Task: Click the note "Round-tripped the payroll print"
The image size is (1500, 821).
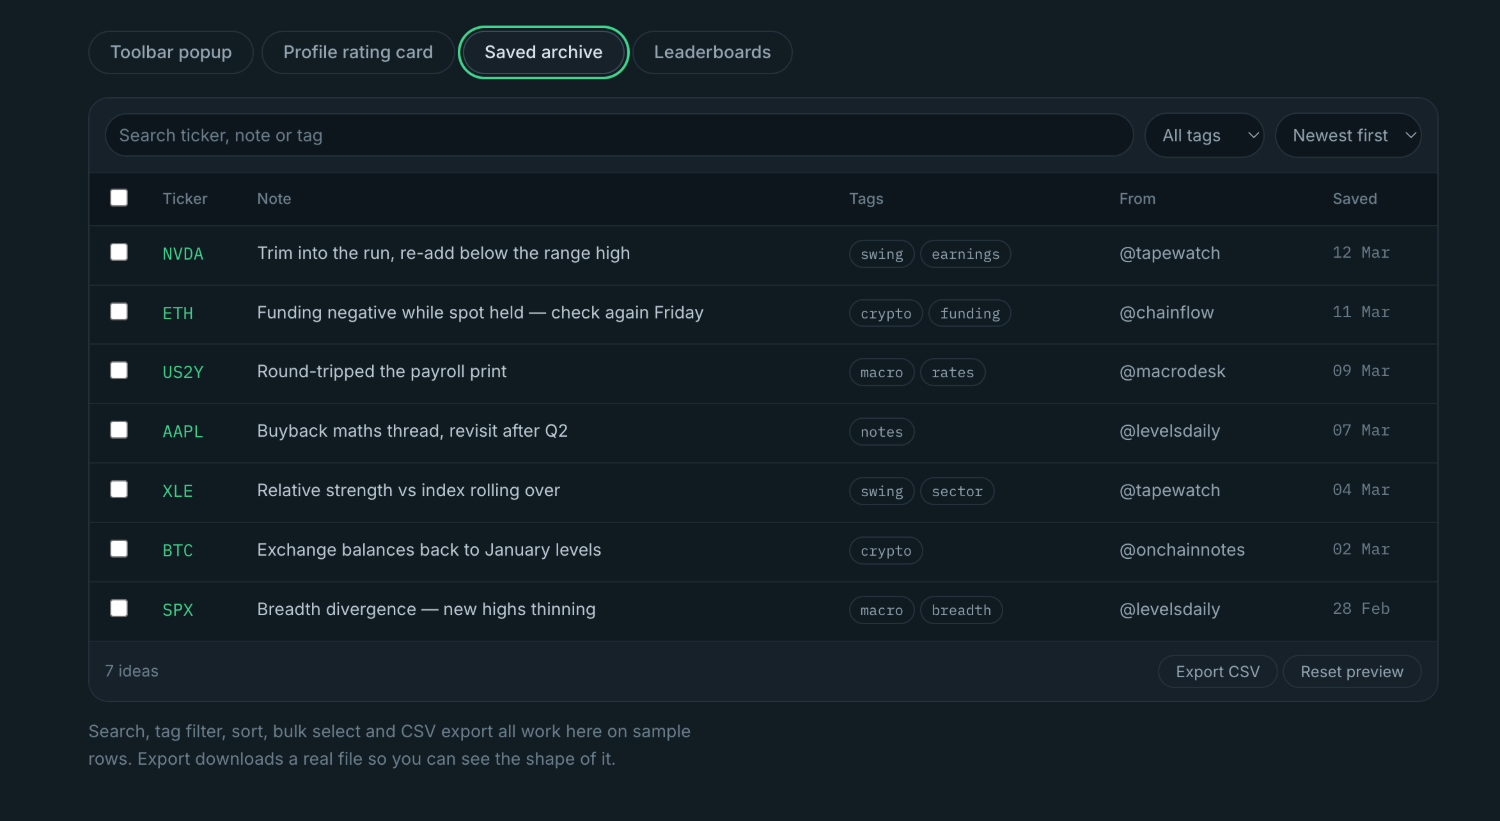Action: click(x=382, y=372)
